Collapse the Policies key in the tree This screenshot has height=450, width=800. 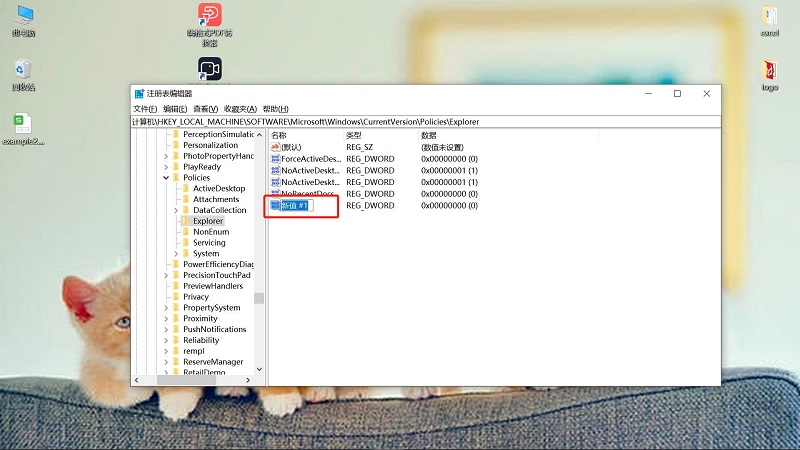pos(166,178)
